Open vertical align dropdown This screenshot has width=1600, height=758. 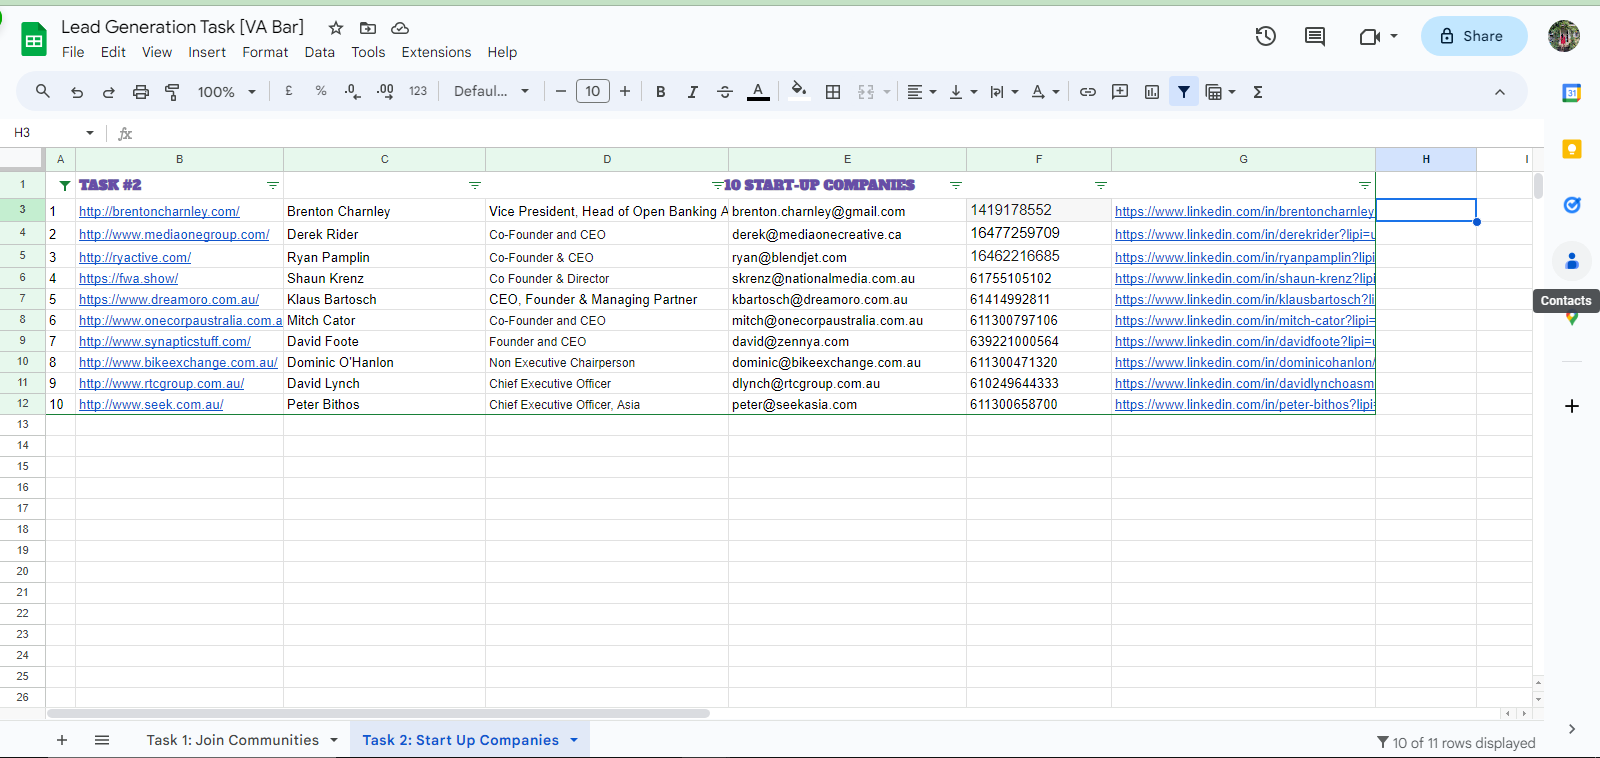point(963,92)
